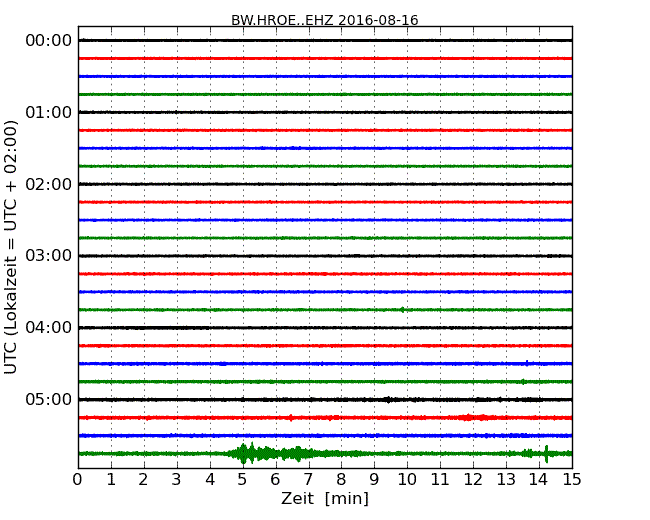The height and width of the screenshot is (520, 650).
Task: Select the x-axis tick label 2
Action: click(144, 480)
